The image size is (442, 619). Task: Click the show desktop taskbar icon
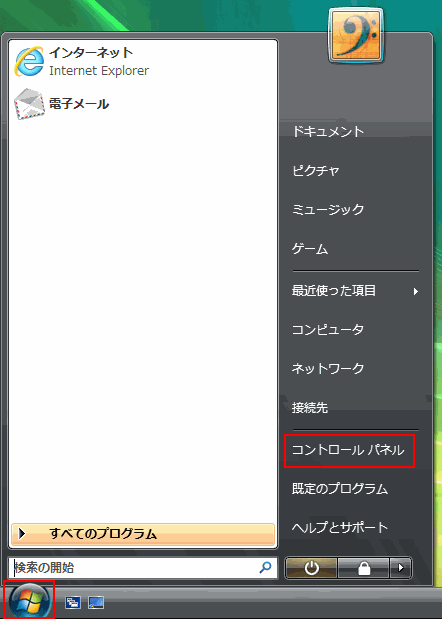pos(96,602)
